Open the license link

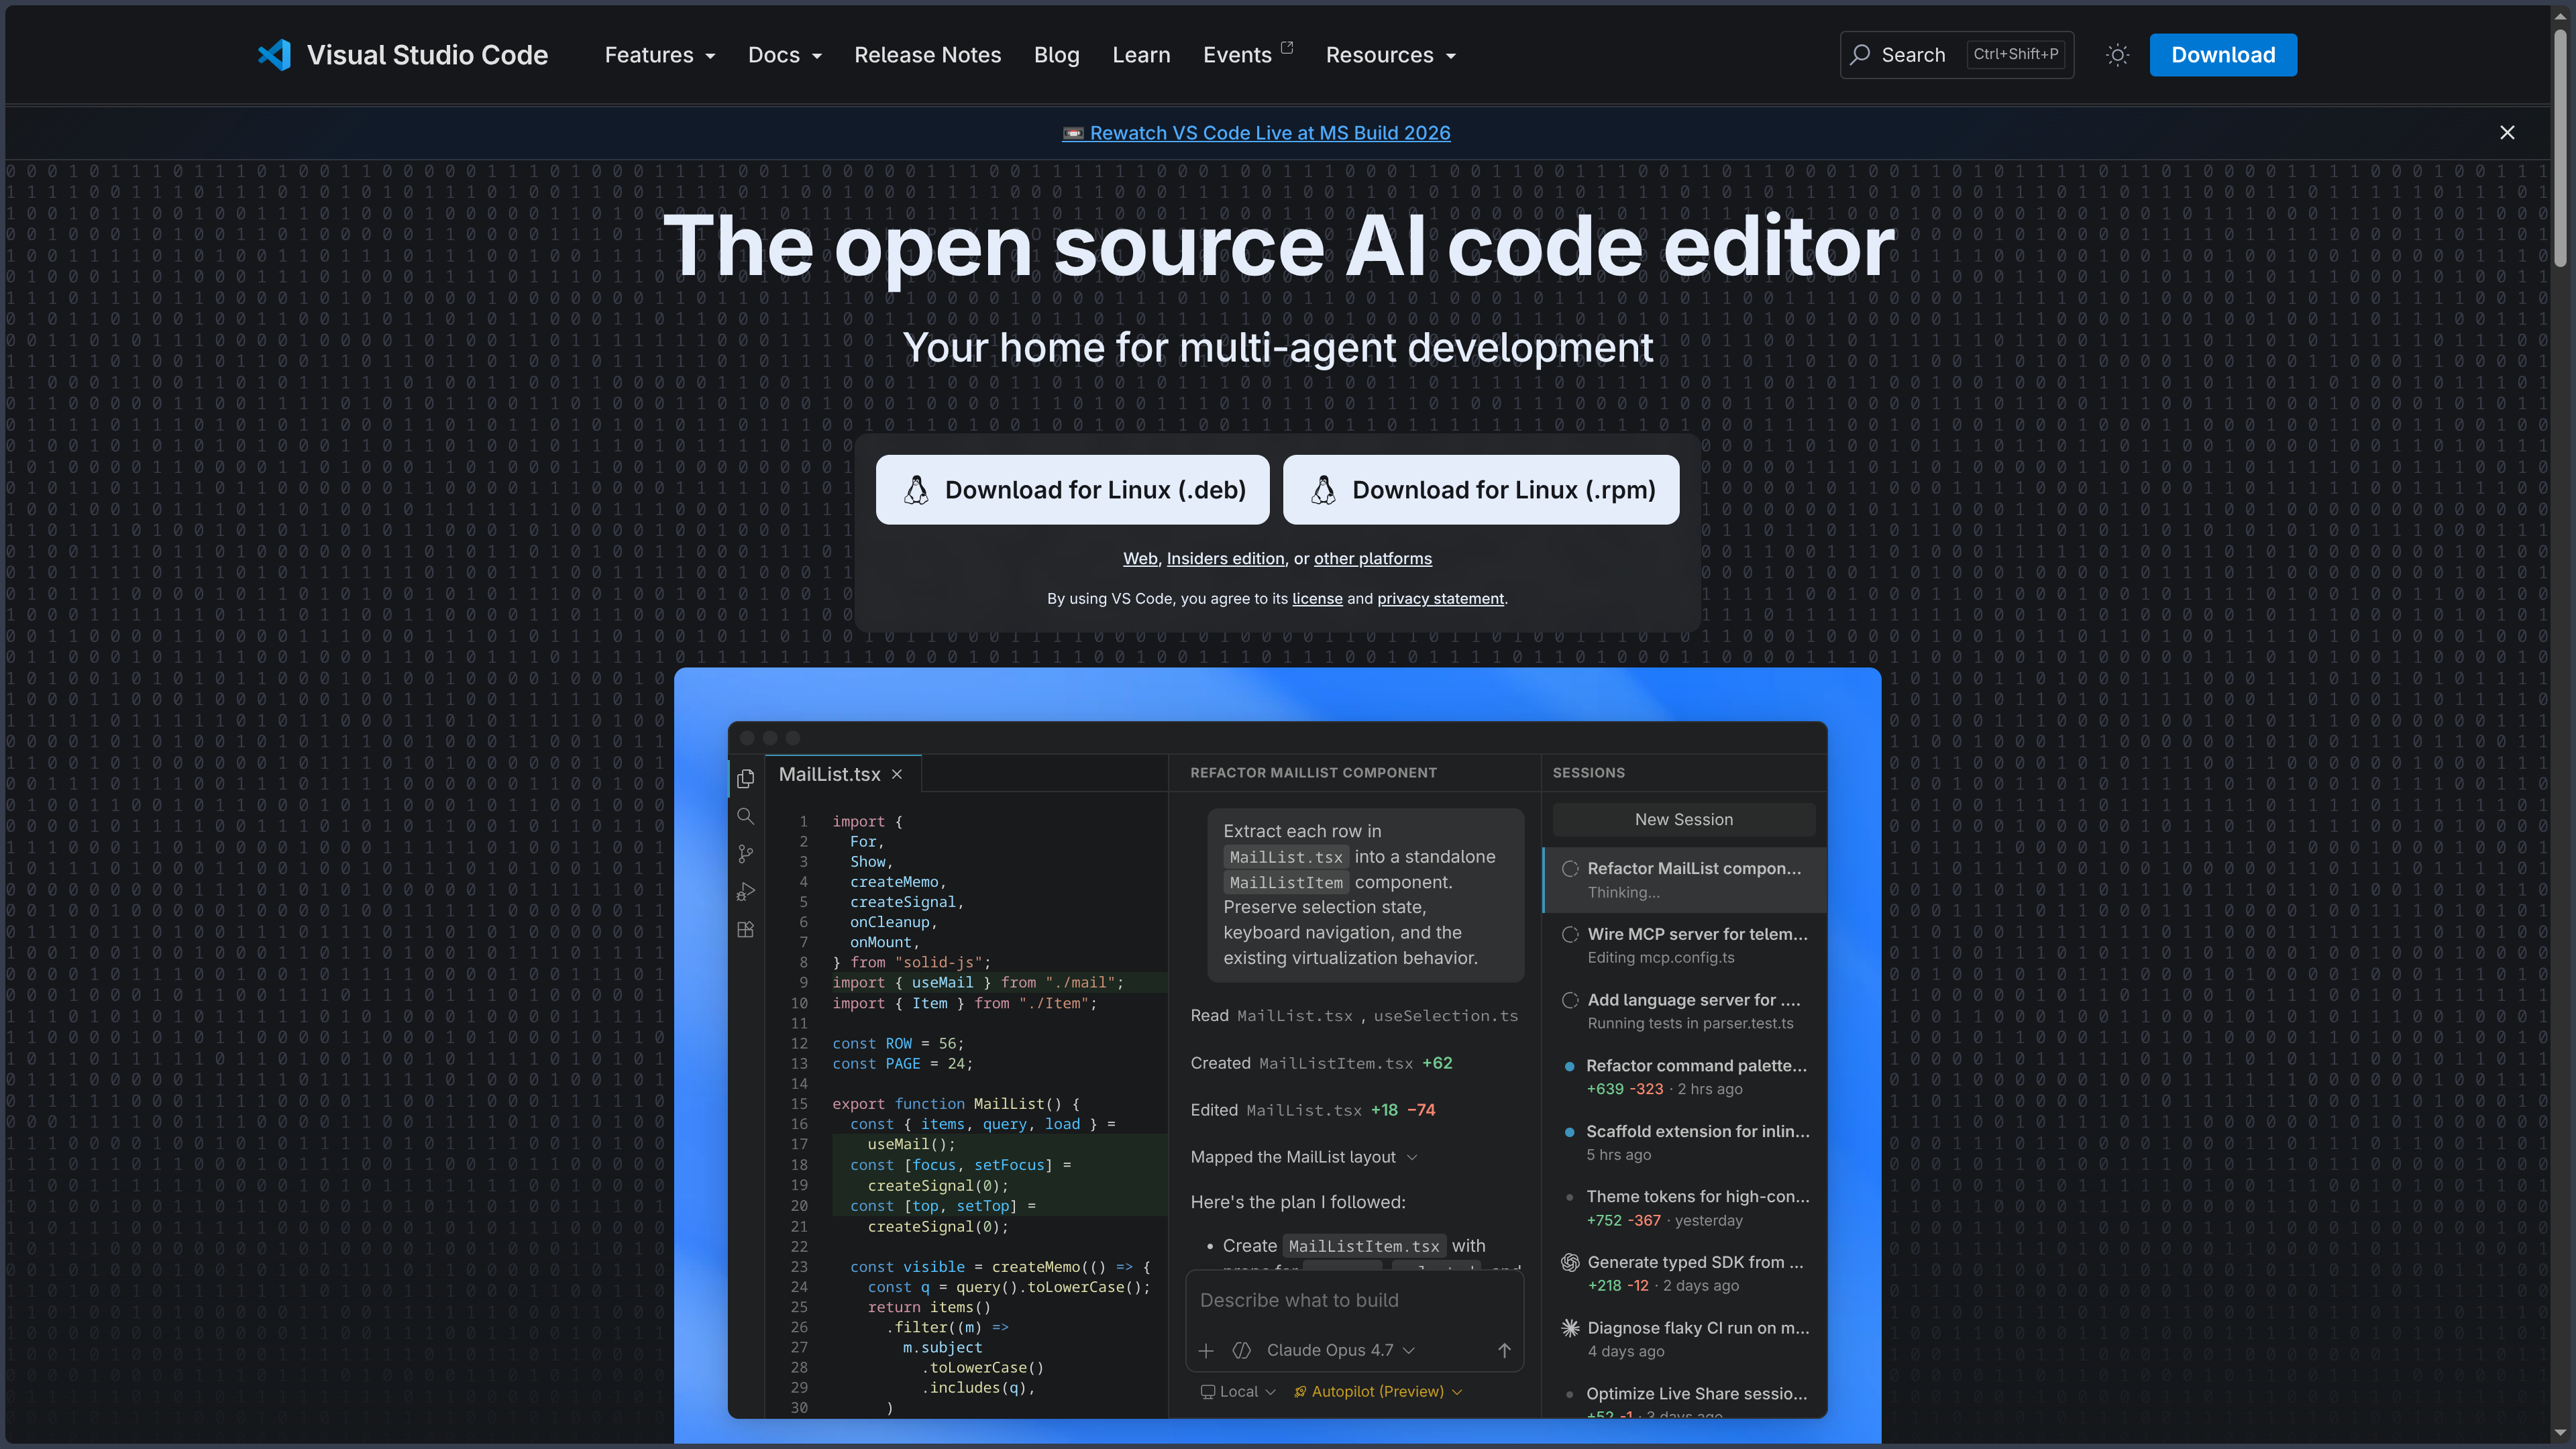tap(1317, 599)
